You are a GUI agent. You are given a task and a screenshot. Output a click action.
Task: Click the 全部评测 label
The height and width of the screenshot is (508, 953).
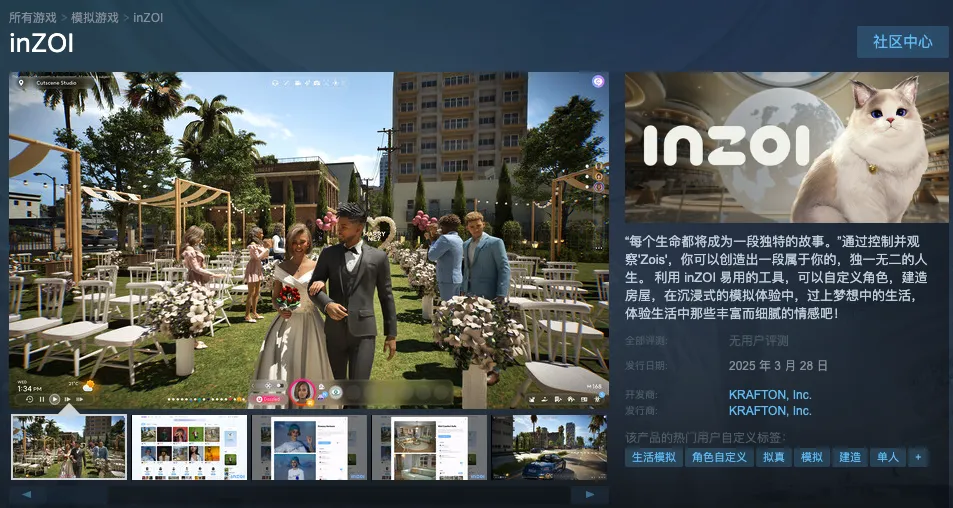coord(645,341)
